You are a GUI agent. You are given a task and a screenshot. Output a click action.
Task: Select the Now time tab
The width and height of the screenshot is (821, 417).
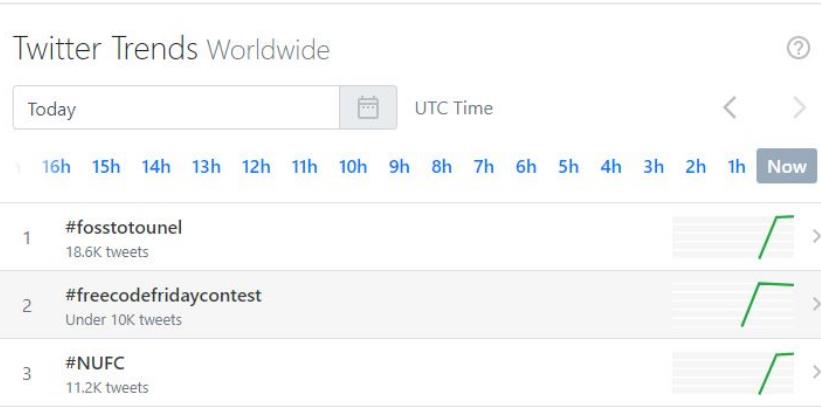786,167
